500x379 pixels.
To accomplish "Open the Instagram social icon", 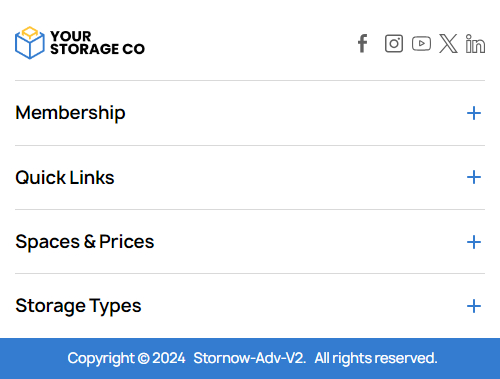I will coord(394,44).
